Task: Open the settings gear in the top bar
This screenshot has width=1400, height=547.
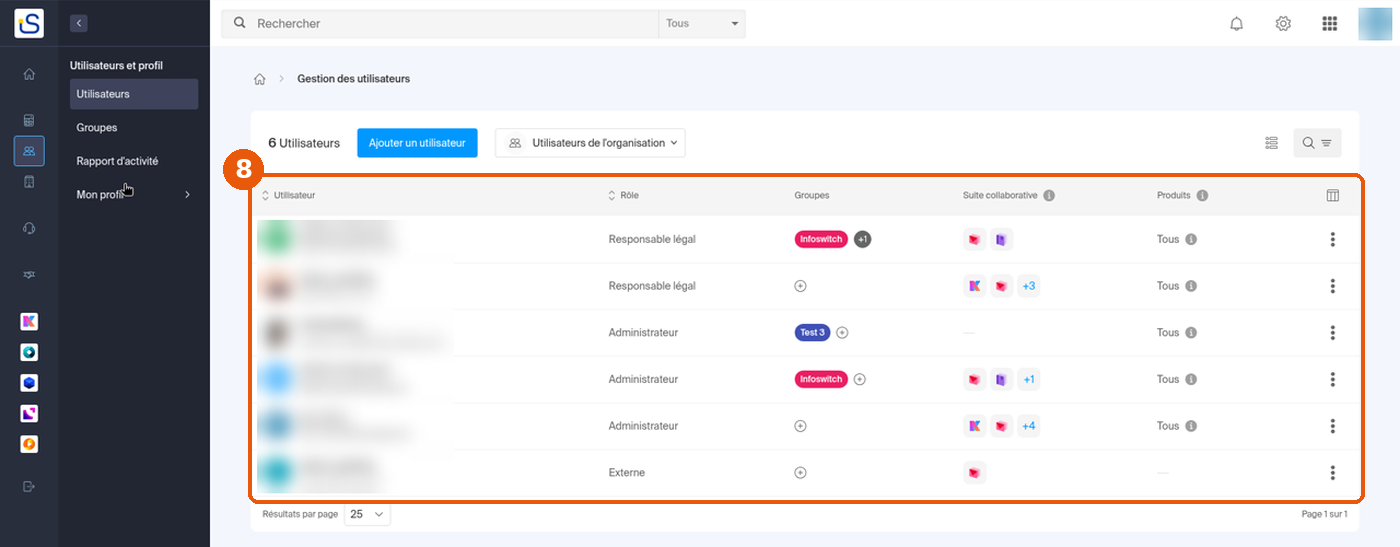Action: tap(1283, 23)
